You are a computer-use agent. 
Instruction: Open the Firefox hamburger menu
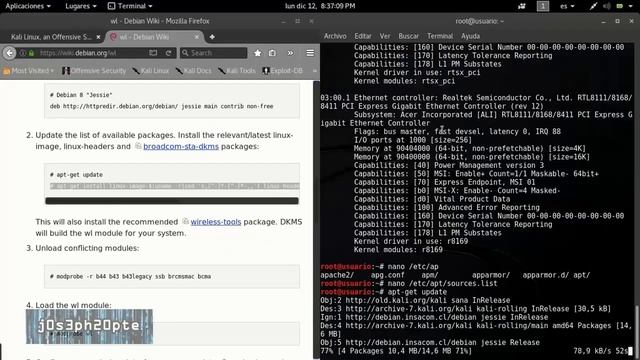coord(310,53)
